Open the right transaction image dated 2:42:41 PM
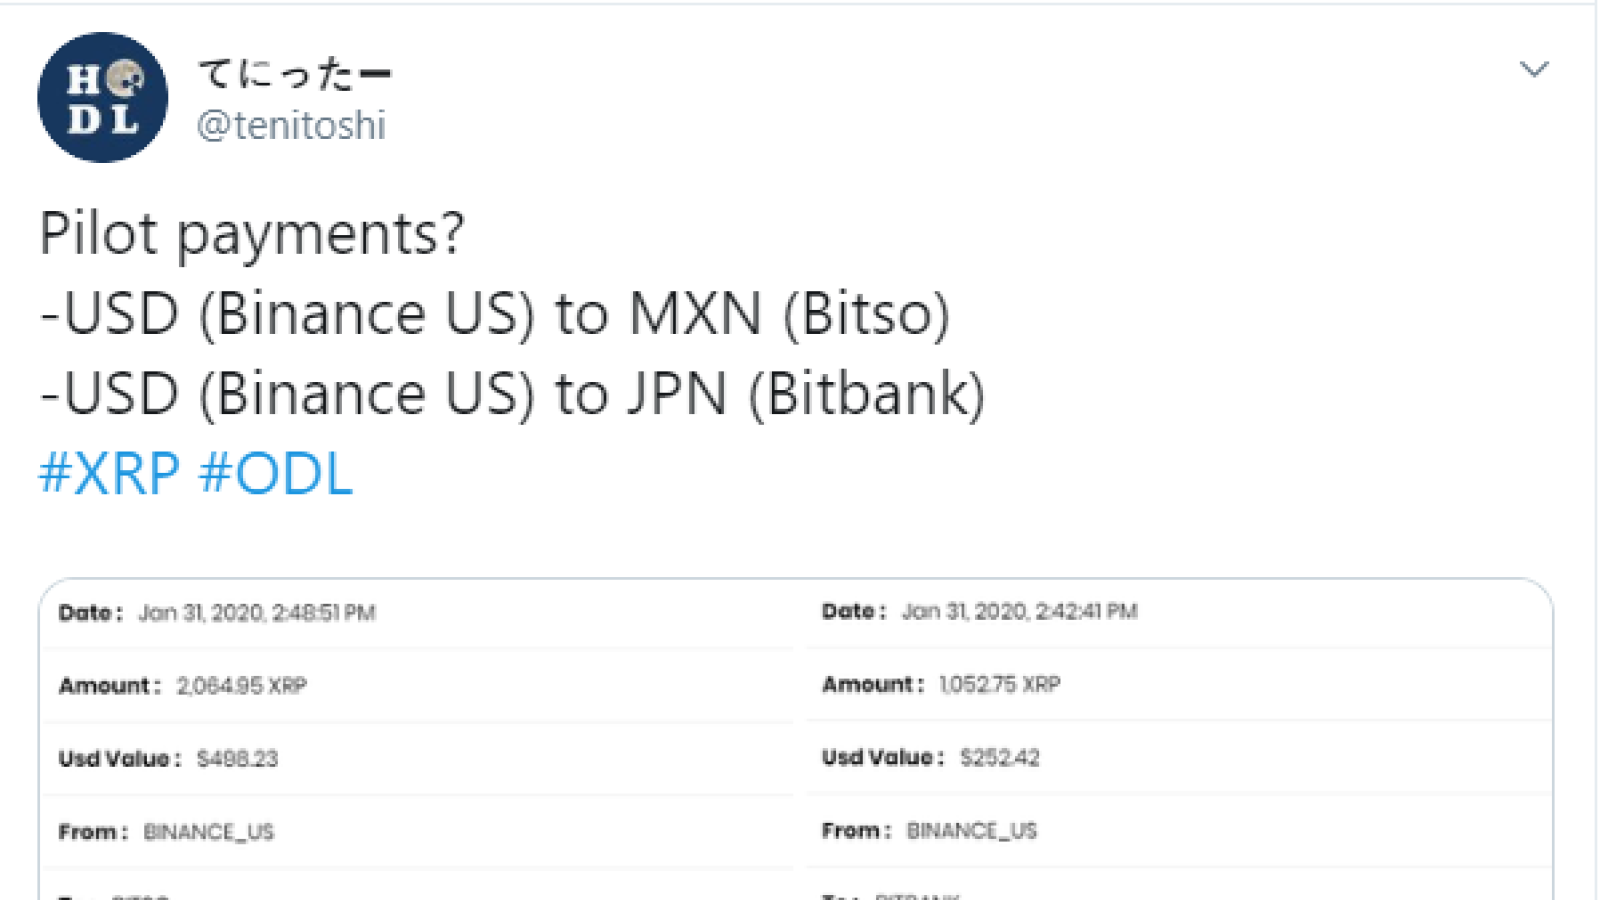Image resolution: width=1600 pixels, height=900 pixels. point(1178,740)
